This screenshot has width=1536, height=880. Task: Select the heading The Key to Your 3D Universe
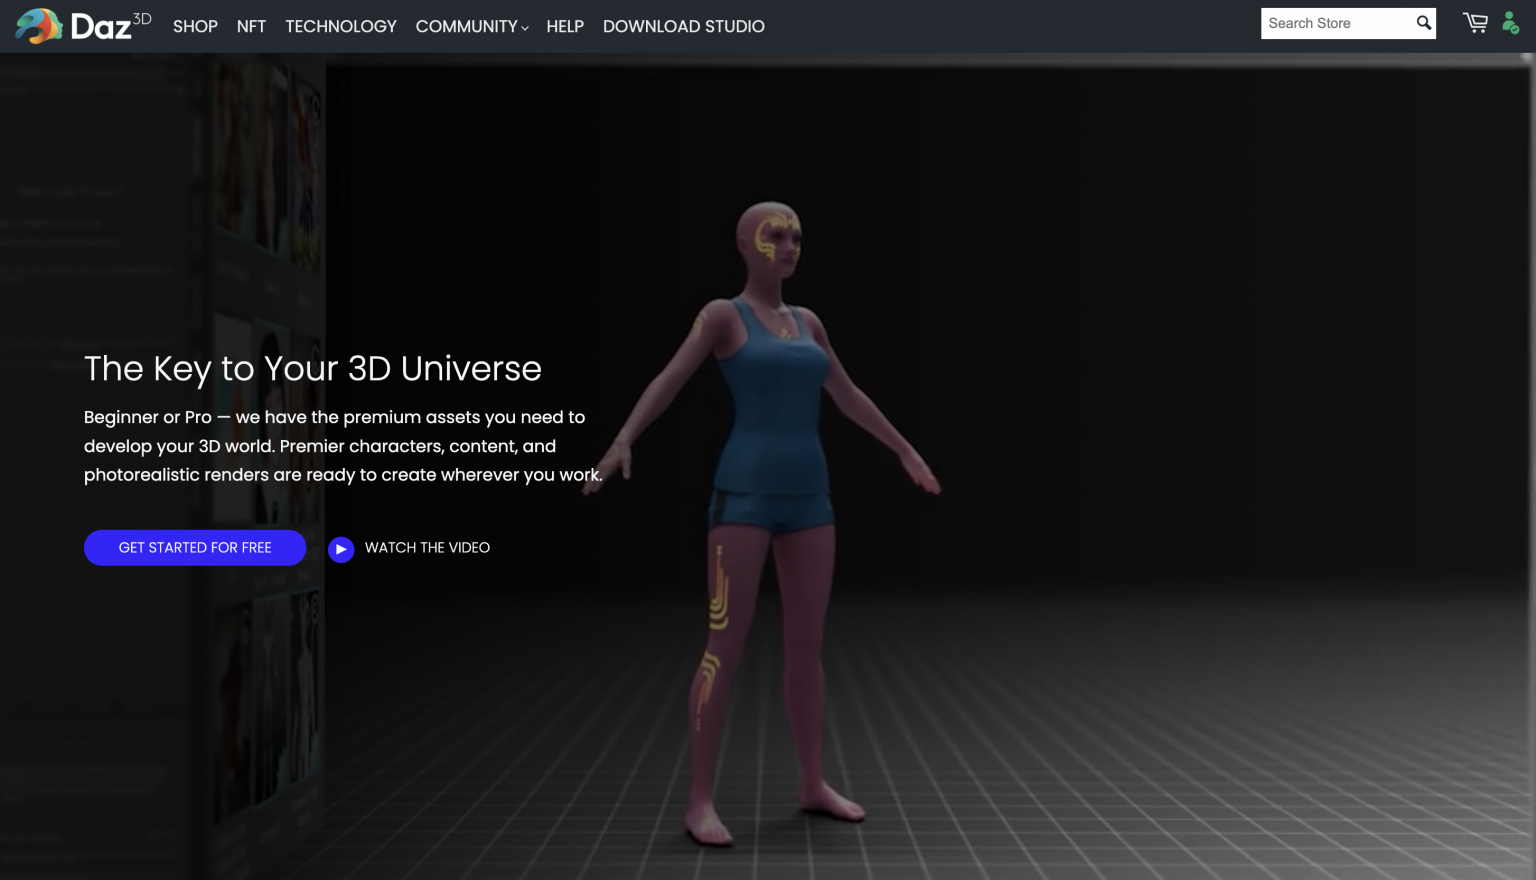(x=312, y=369)
